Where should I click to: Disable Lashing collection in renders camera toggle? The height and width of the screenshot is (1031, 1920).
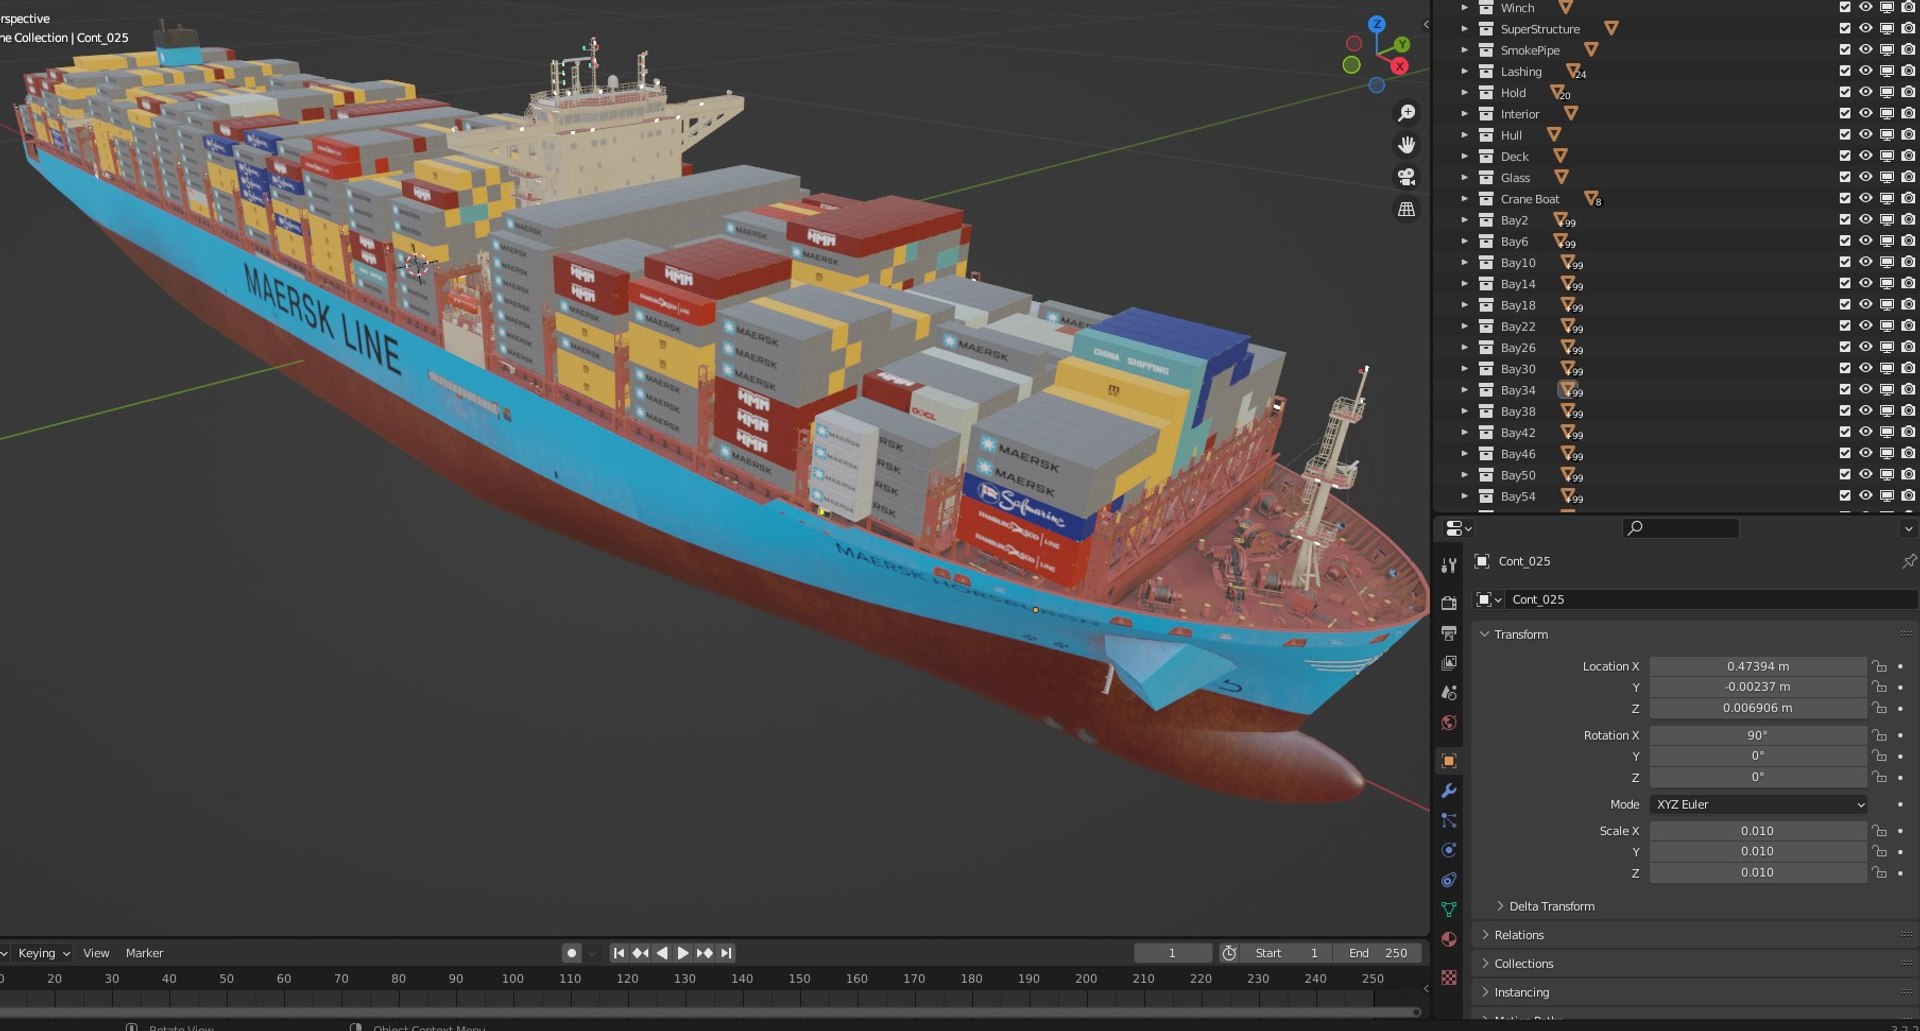pos(1908,71)
